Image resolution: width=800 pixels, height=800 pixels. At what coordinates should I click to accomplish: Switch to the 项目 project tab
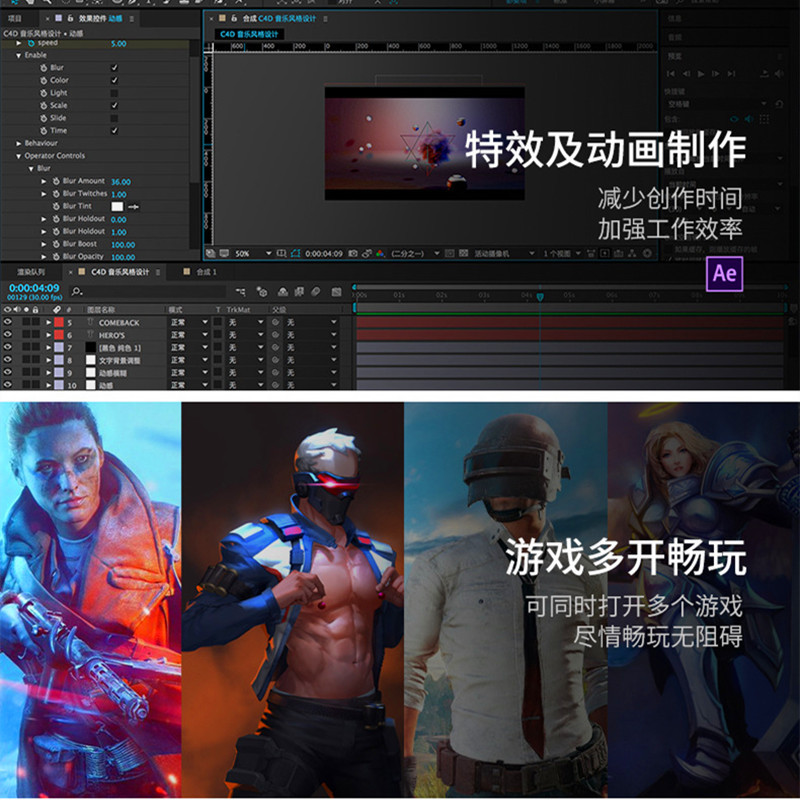pos(15,18)
